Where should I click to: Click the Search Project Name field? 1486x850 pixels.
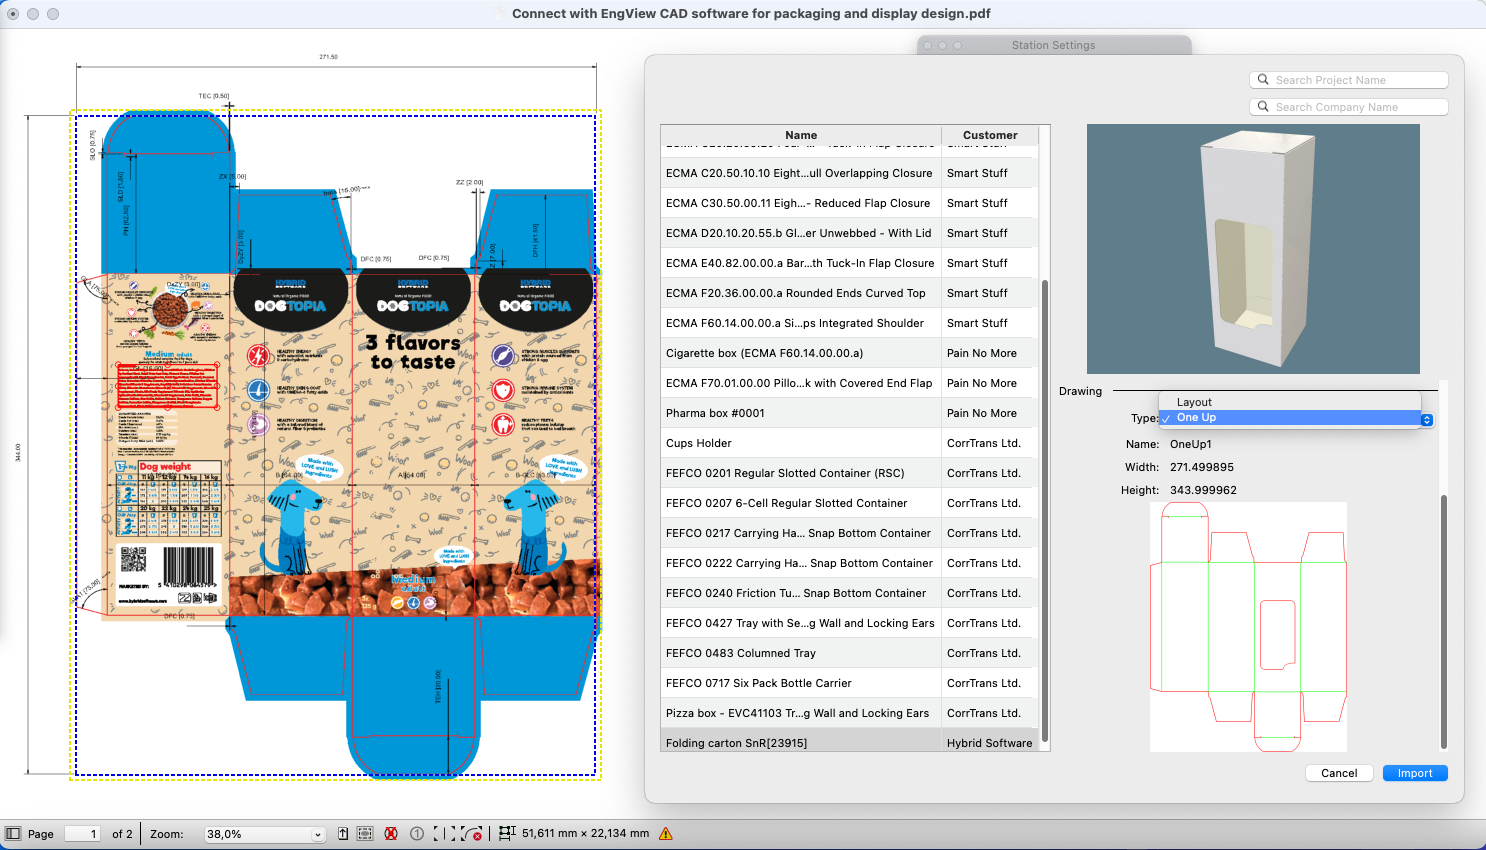(1349, 79)
